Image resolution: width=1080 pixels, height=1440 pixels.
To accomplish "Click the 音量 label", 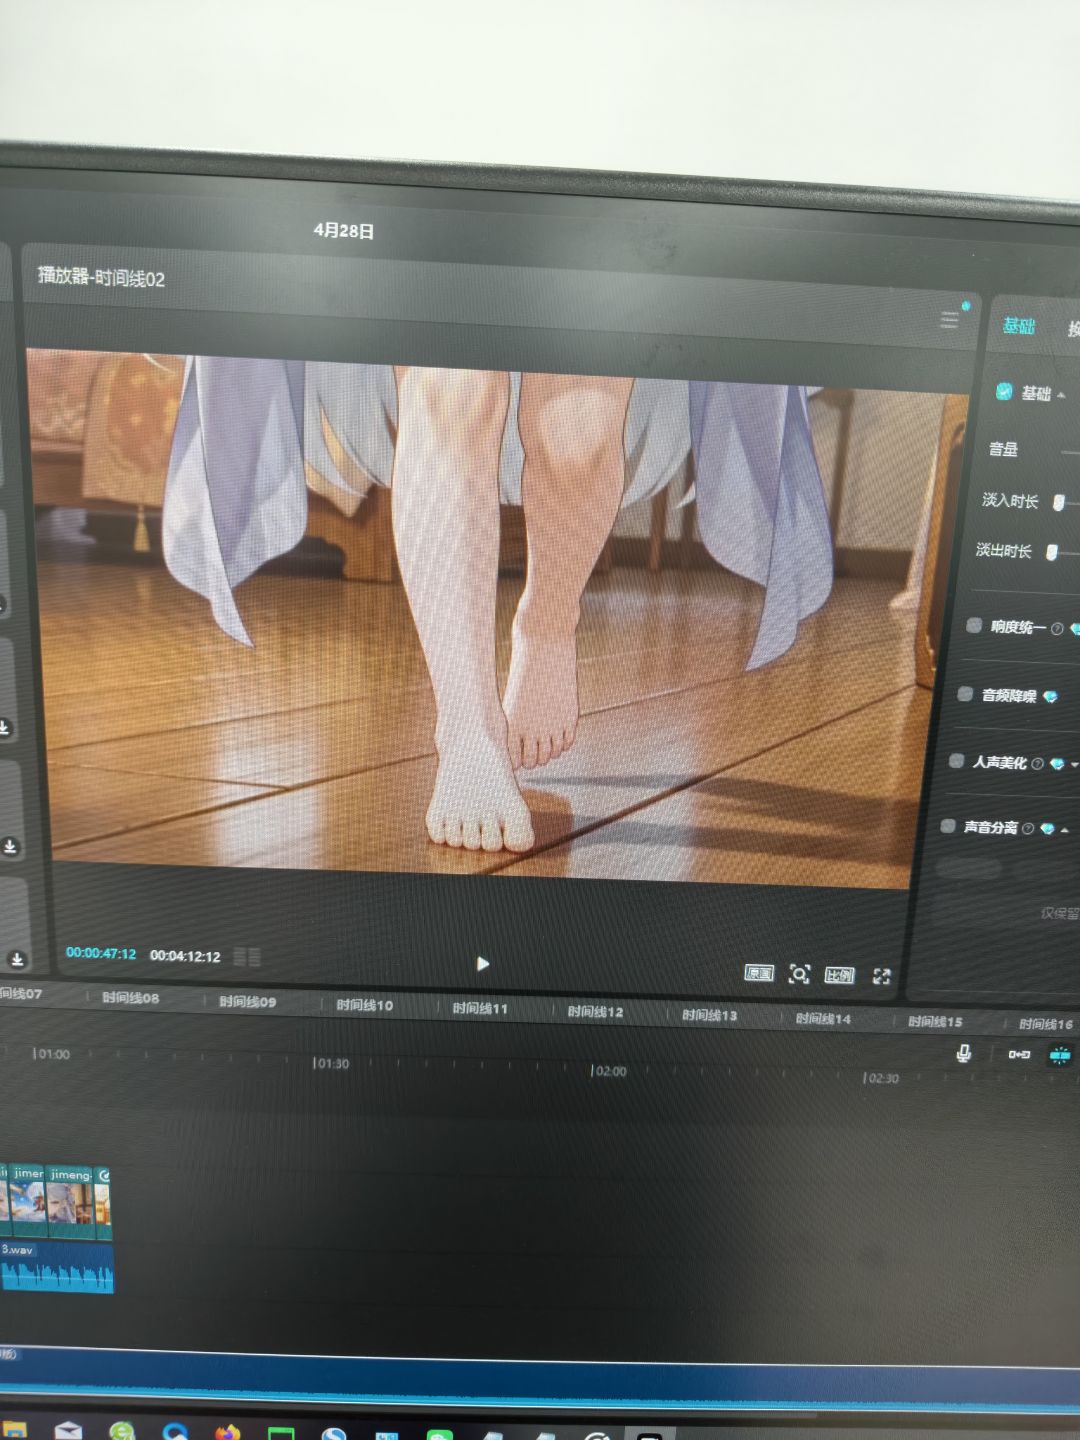I will [1003, 449].
